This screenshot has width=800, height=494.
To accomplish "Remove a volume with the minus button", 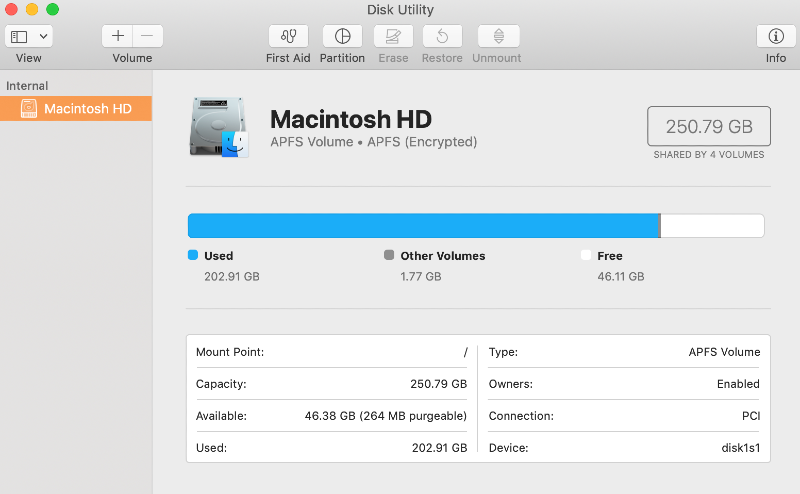I will coord(147,36).
